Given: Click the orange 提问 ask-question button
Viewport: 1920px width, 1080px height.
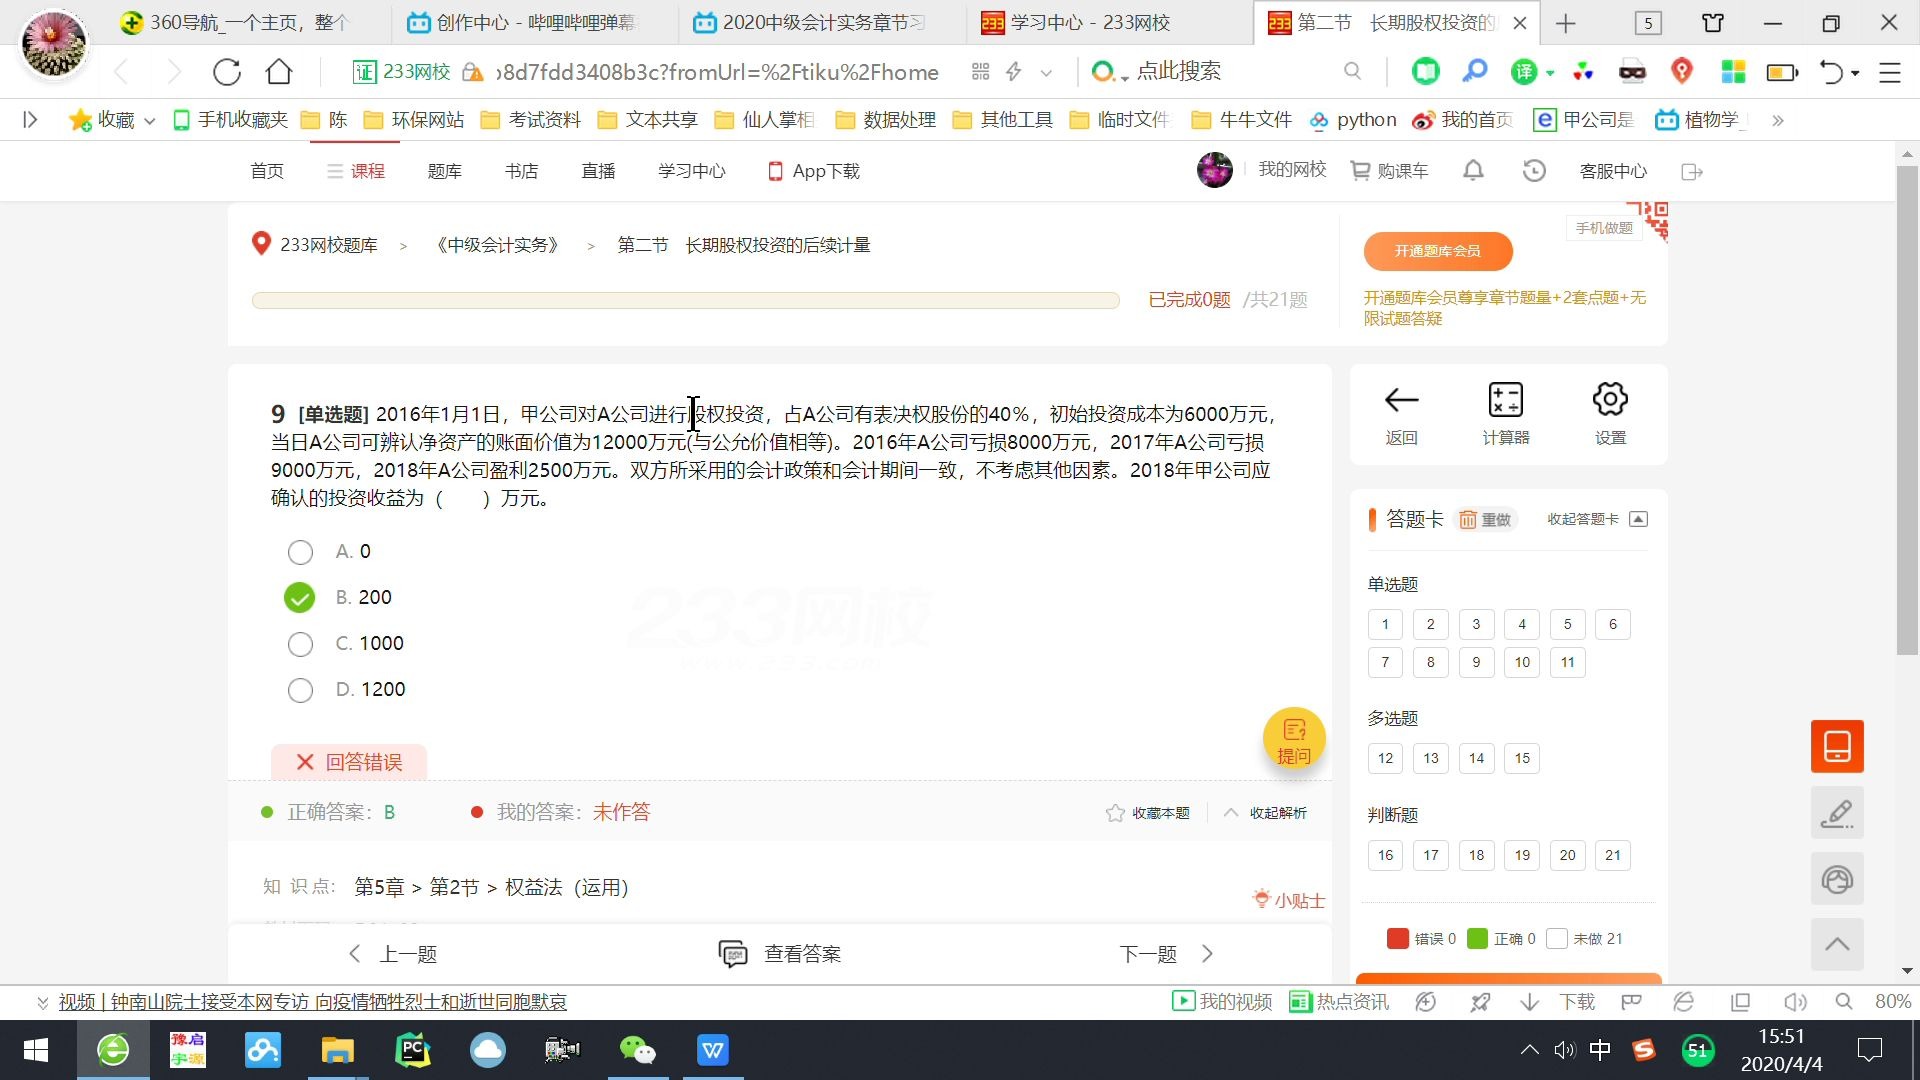Looking at the screenshot, I should [1293, 739].
